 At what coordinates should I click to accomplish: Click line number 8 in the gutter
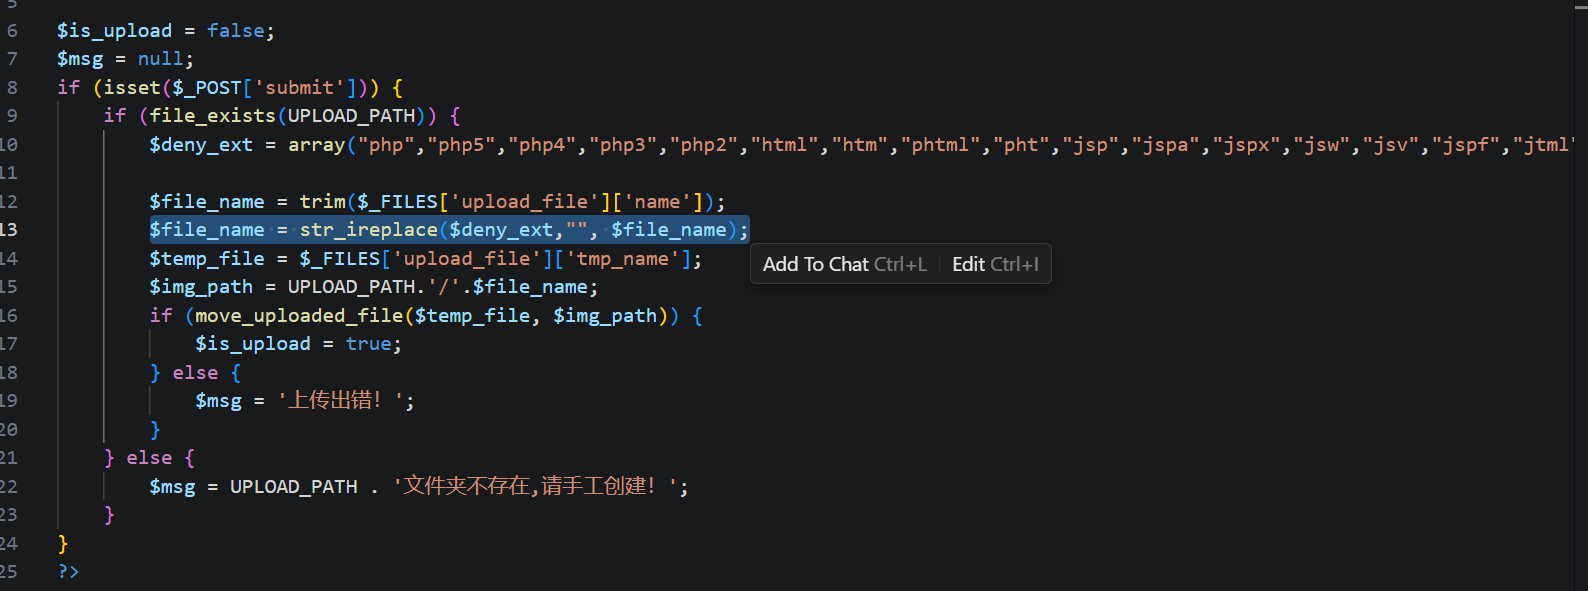(x=12, y=88)
